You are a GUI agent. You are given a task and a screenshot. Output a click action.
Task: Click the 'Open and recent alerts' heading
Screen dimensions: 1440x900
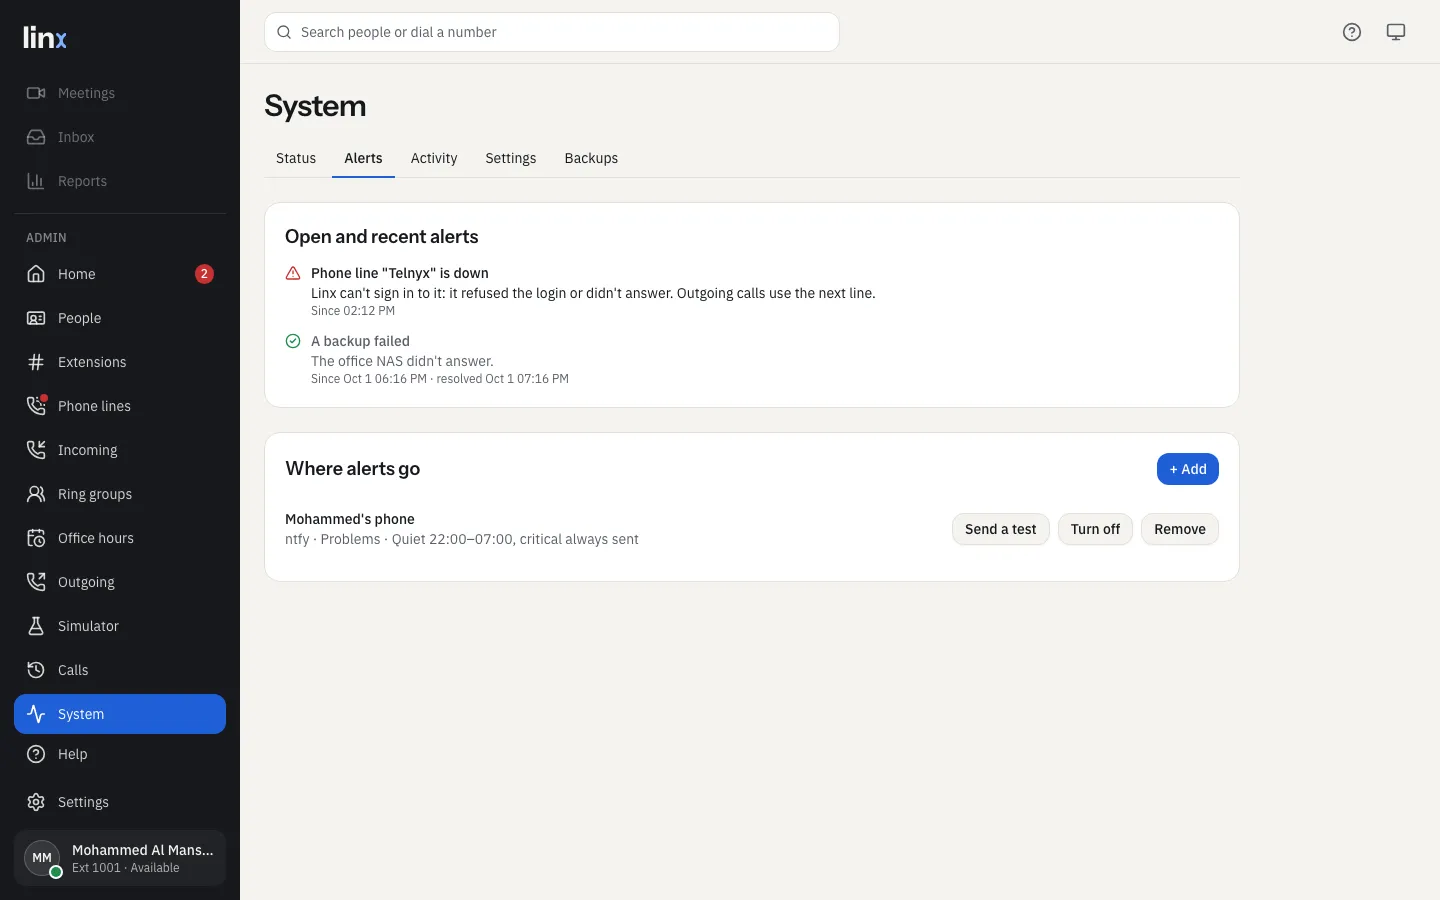[382, 237]
